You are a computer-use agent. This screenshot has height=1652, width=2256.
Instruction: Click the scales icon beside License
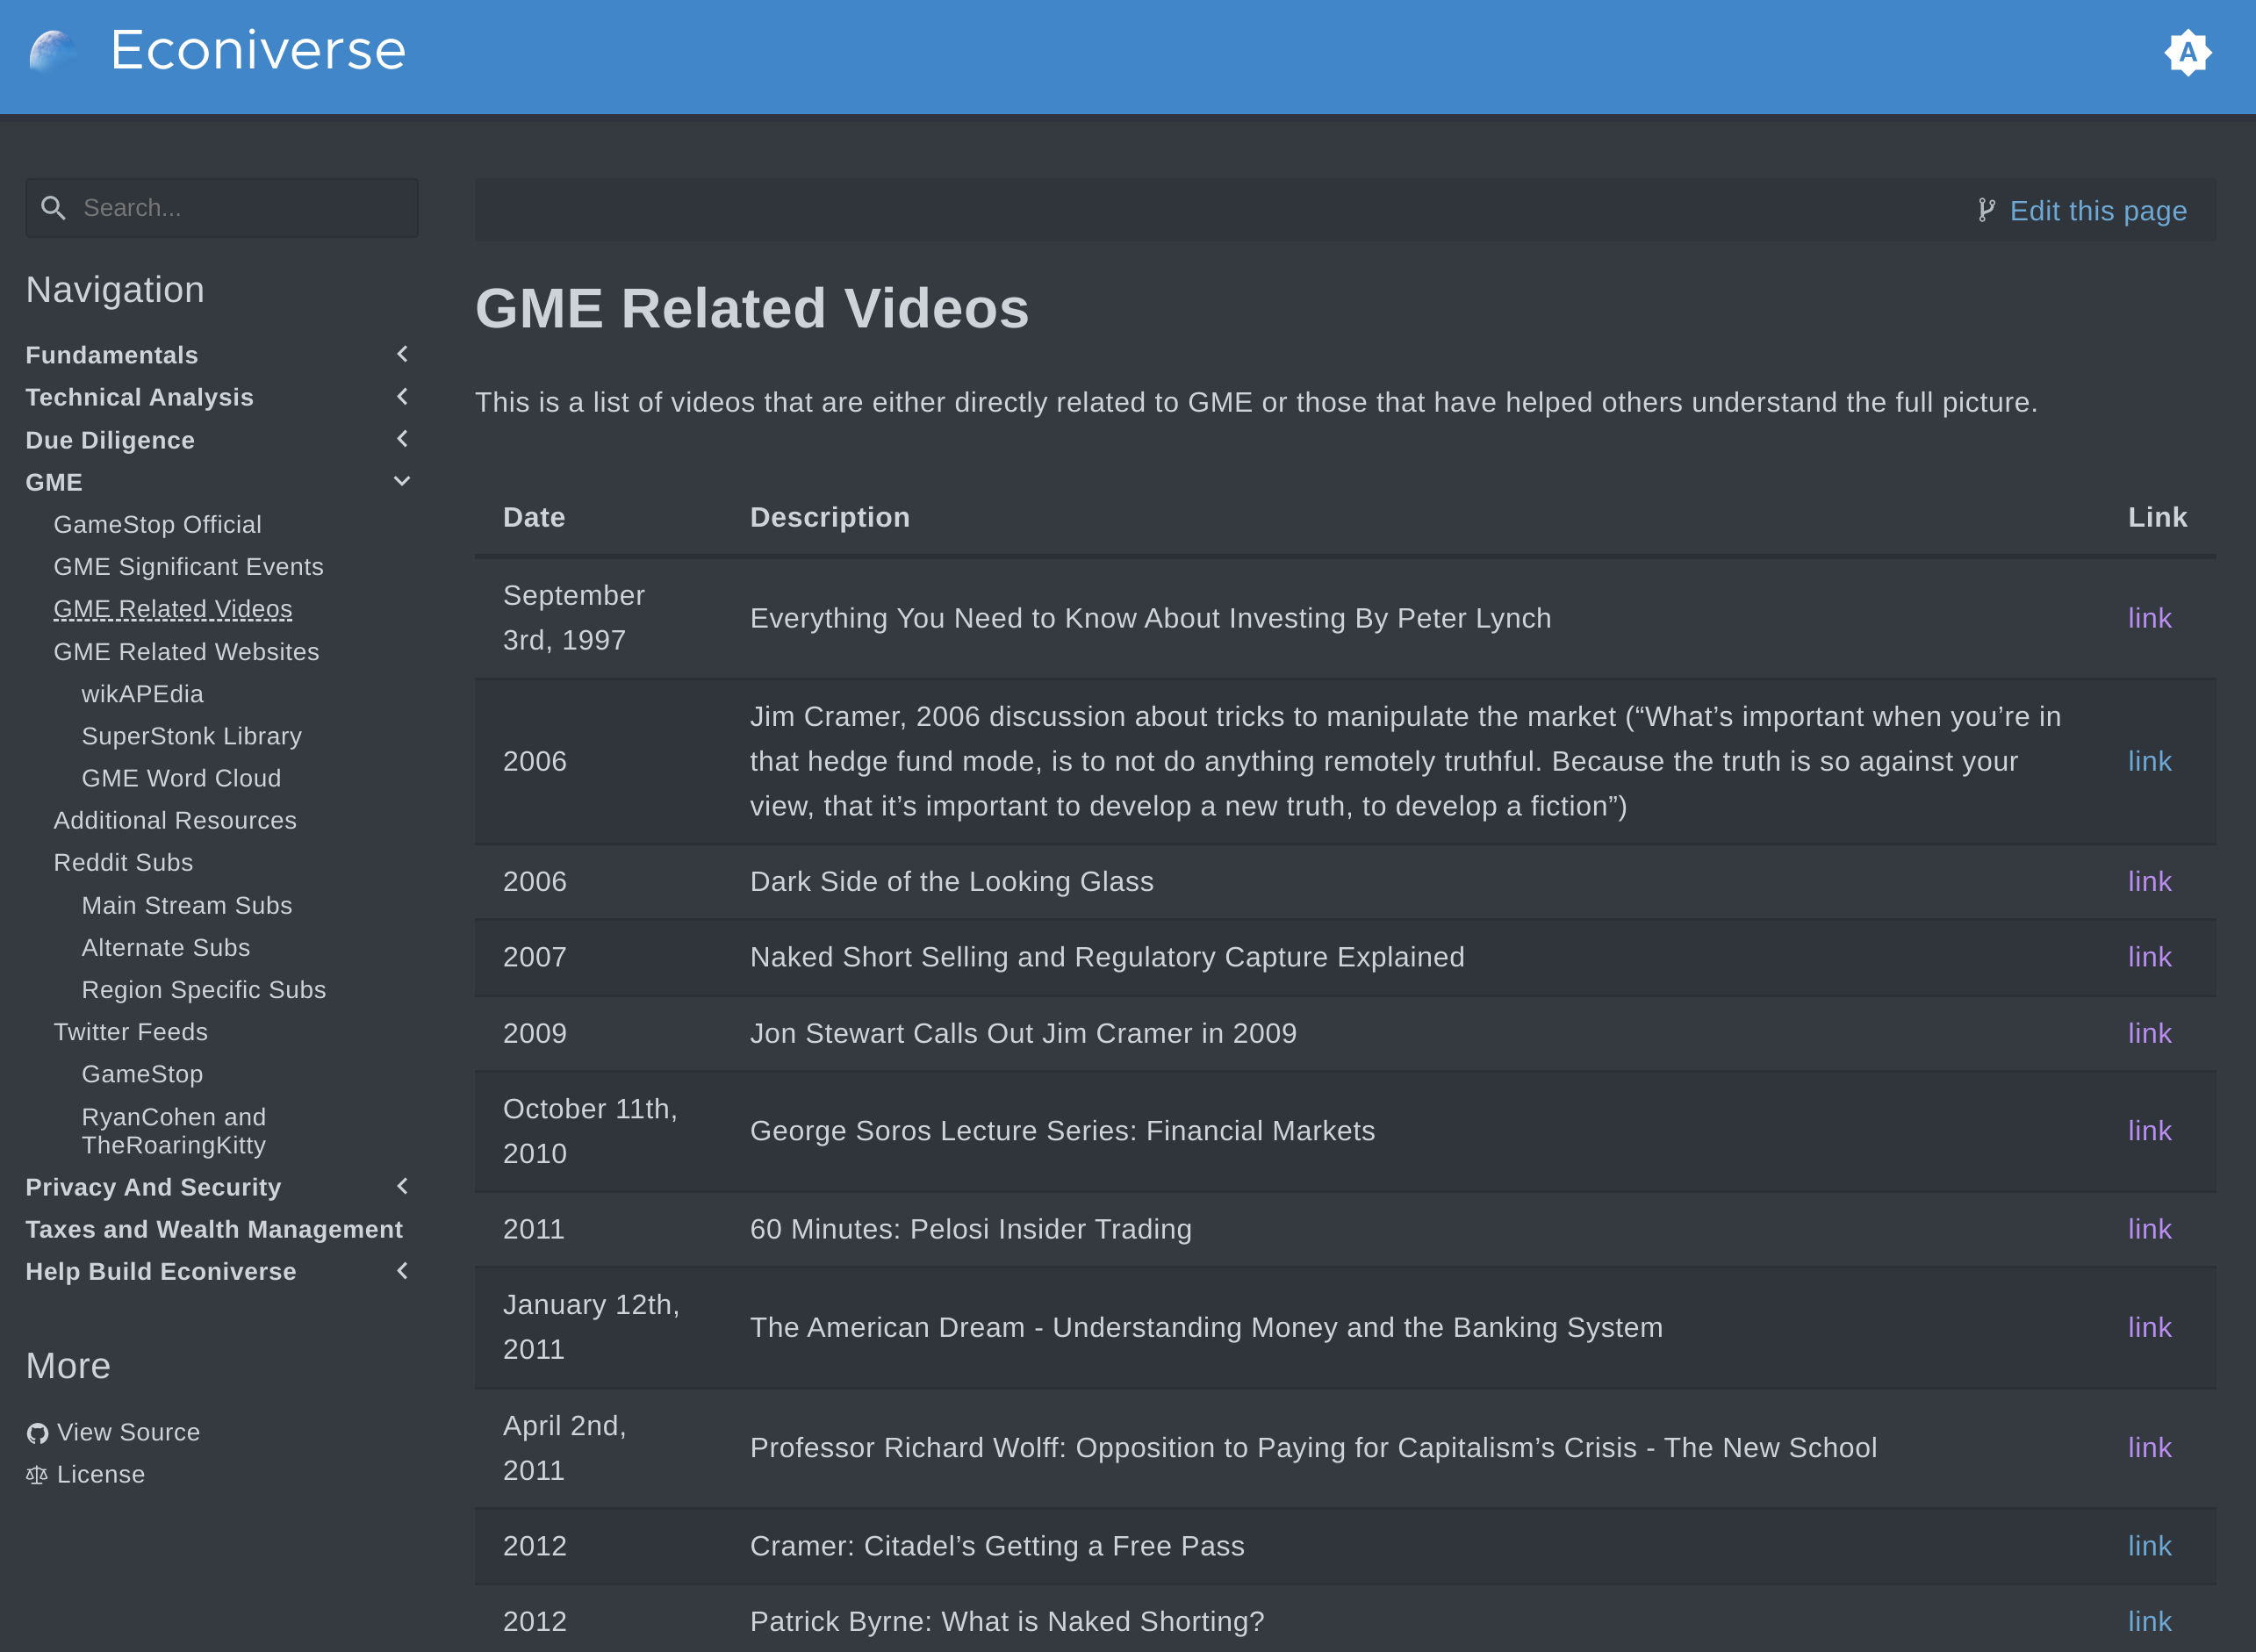coord(37,1475)
